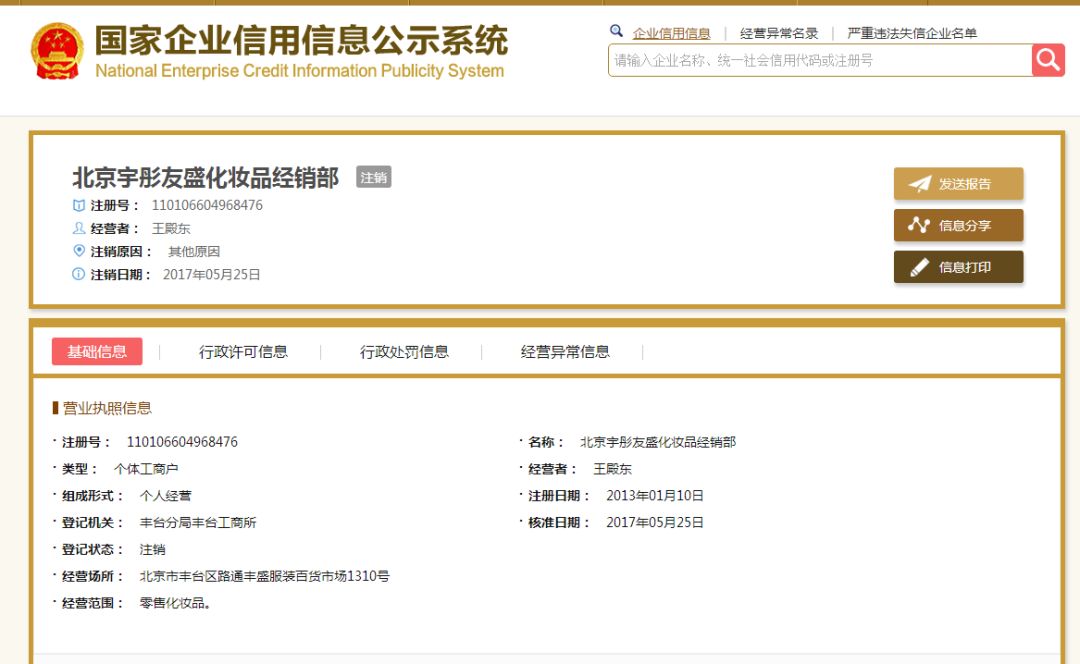Click the 信息打印 button
The image size is (1080, 664).
(x=957, y=267)
